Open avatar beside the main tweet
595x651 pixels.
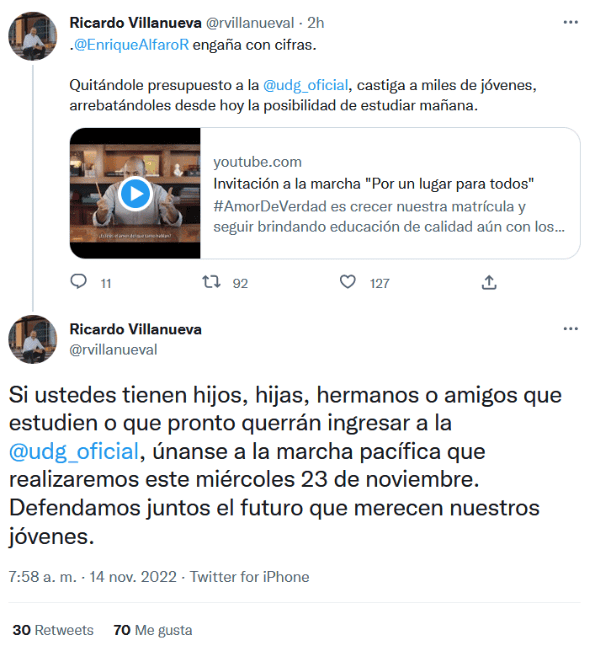tap(33, 340)
